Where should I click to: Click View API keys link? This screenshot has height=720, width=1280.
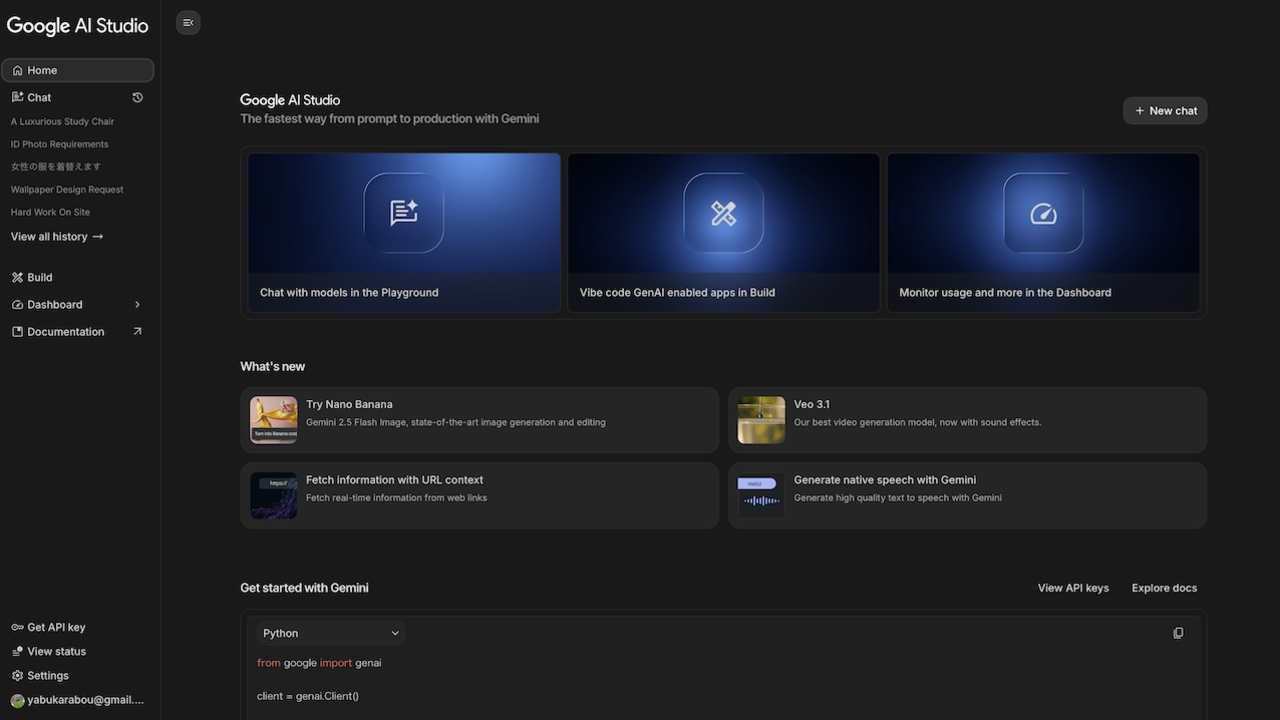point(1073,588)
